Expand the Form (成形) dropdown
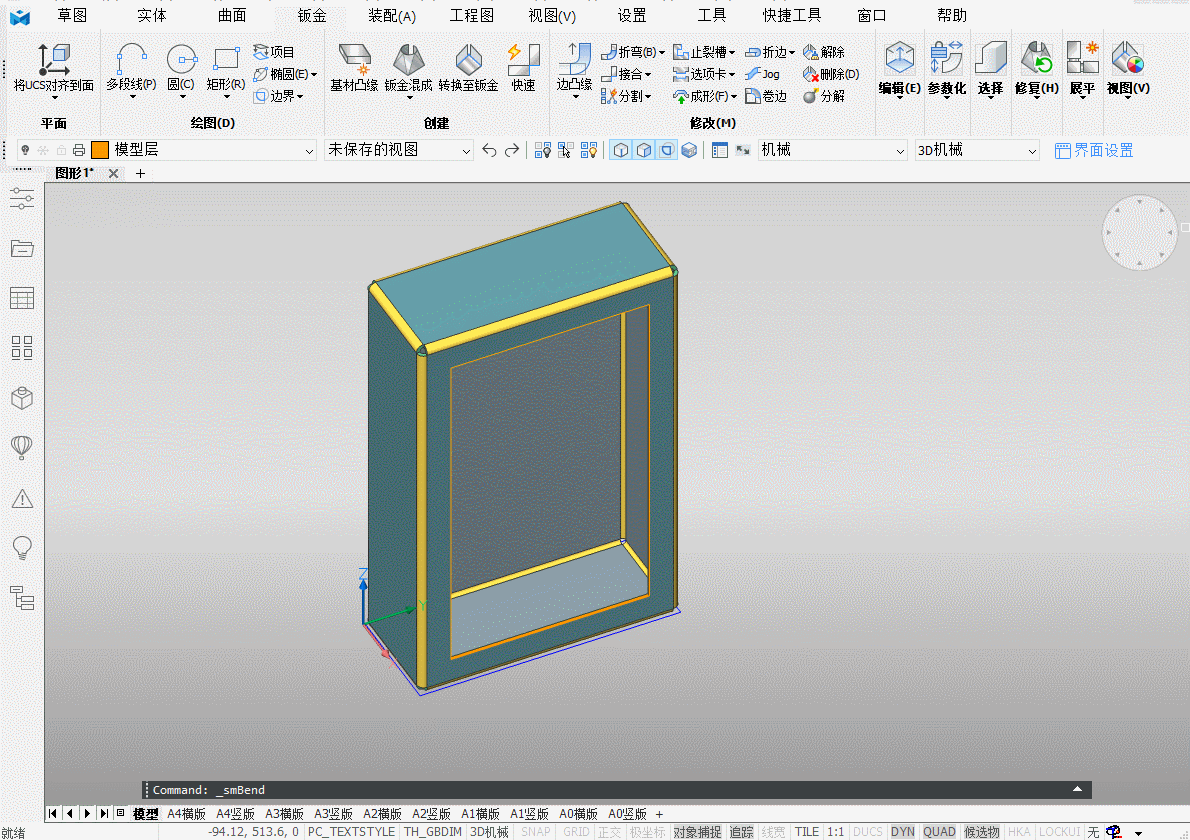This screenshot has height=840, width=1190. click(x=734, y=96)
